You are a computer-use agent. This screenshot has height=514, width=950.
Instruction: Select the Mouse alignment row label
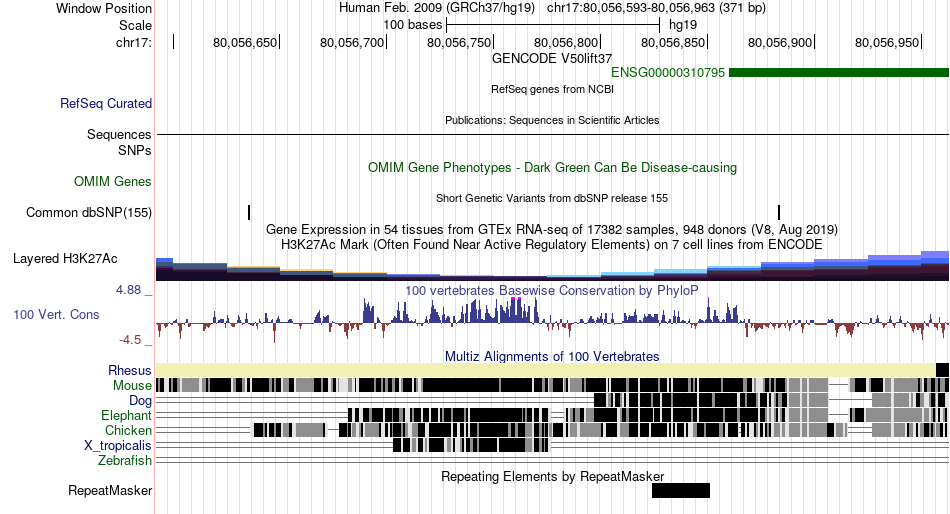tap(132, 386)
